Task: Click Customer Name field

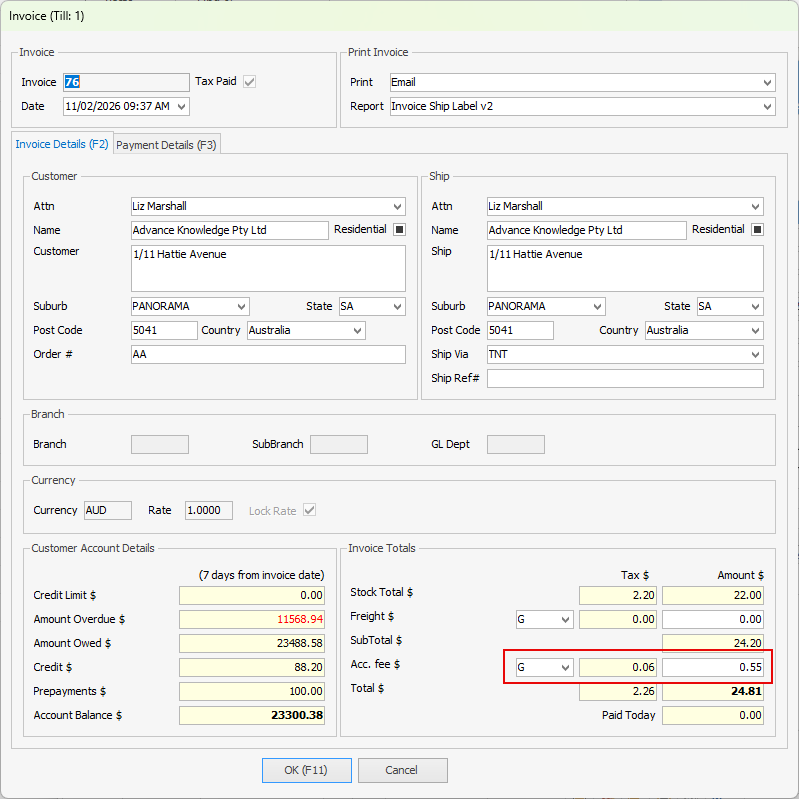Action: [x=229, y=230]
